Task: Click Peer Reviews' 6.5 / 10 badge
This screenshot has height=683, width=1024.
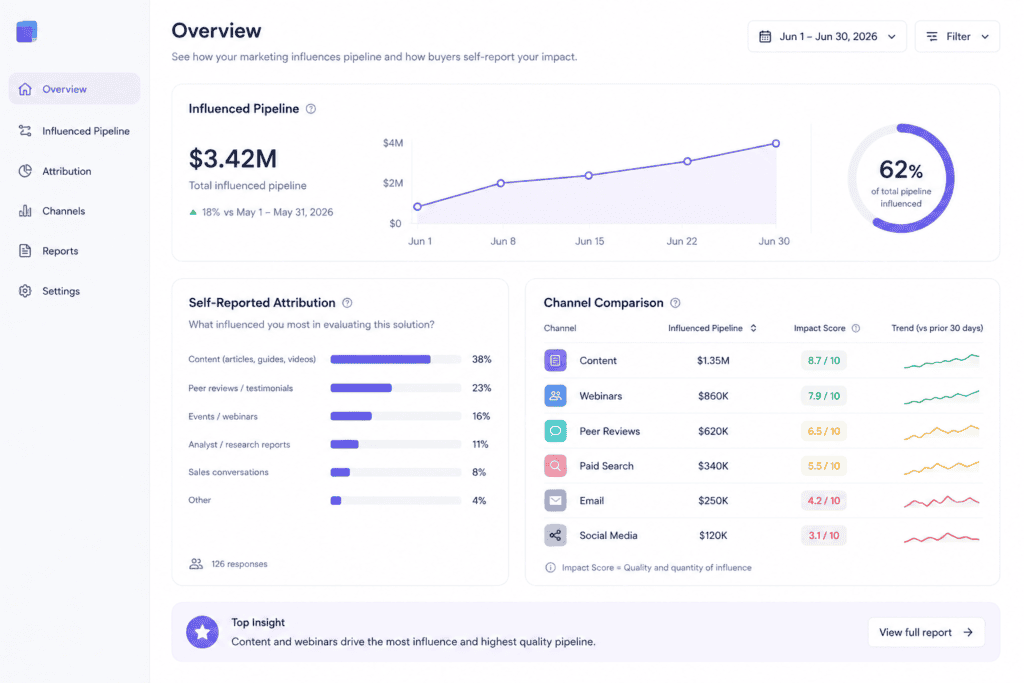Action: (x=824, y=431)
